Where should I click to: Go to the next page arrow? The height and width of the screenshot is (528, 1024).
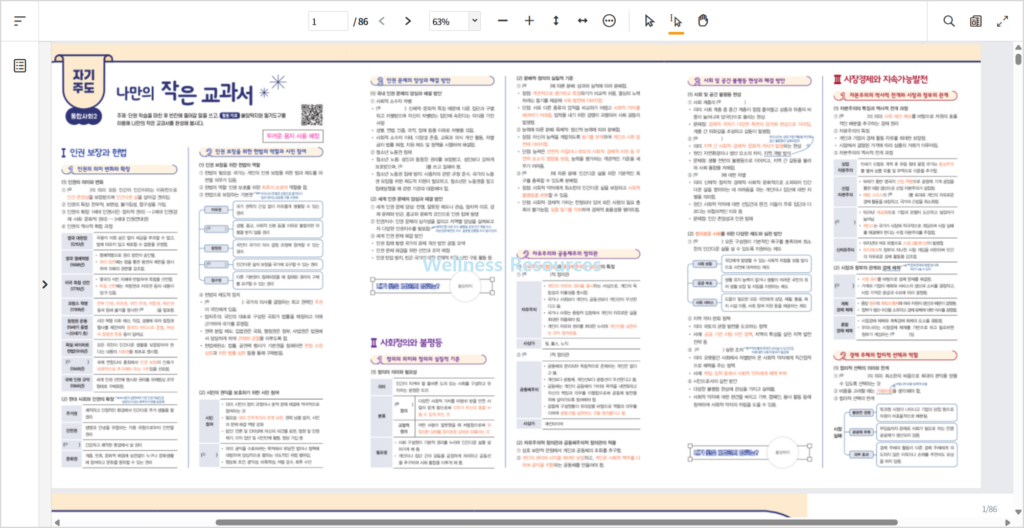(408, 21)
